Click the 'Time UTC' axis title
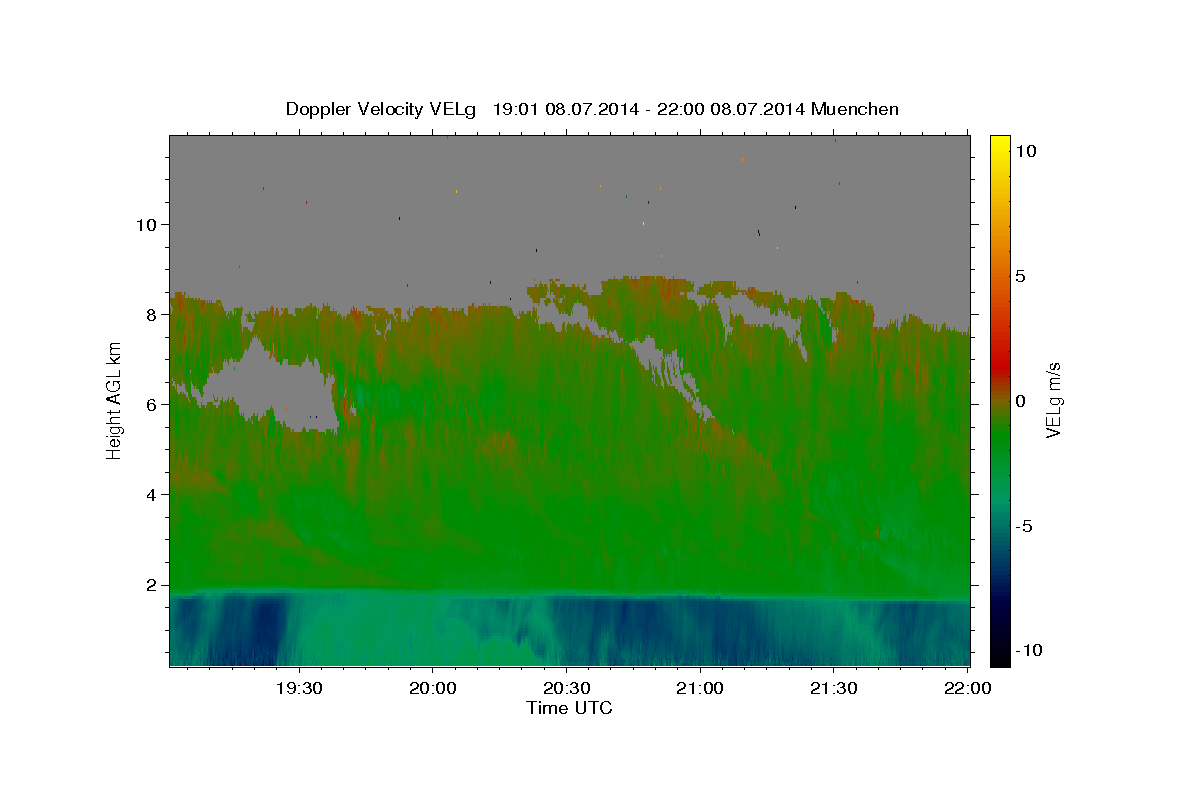This screenshot has width=1200, height=800. pyautogui.click(x=569, y=708)
